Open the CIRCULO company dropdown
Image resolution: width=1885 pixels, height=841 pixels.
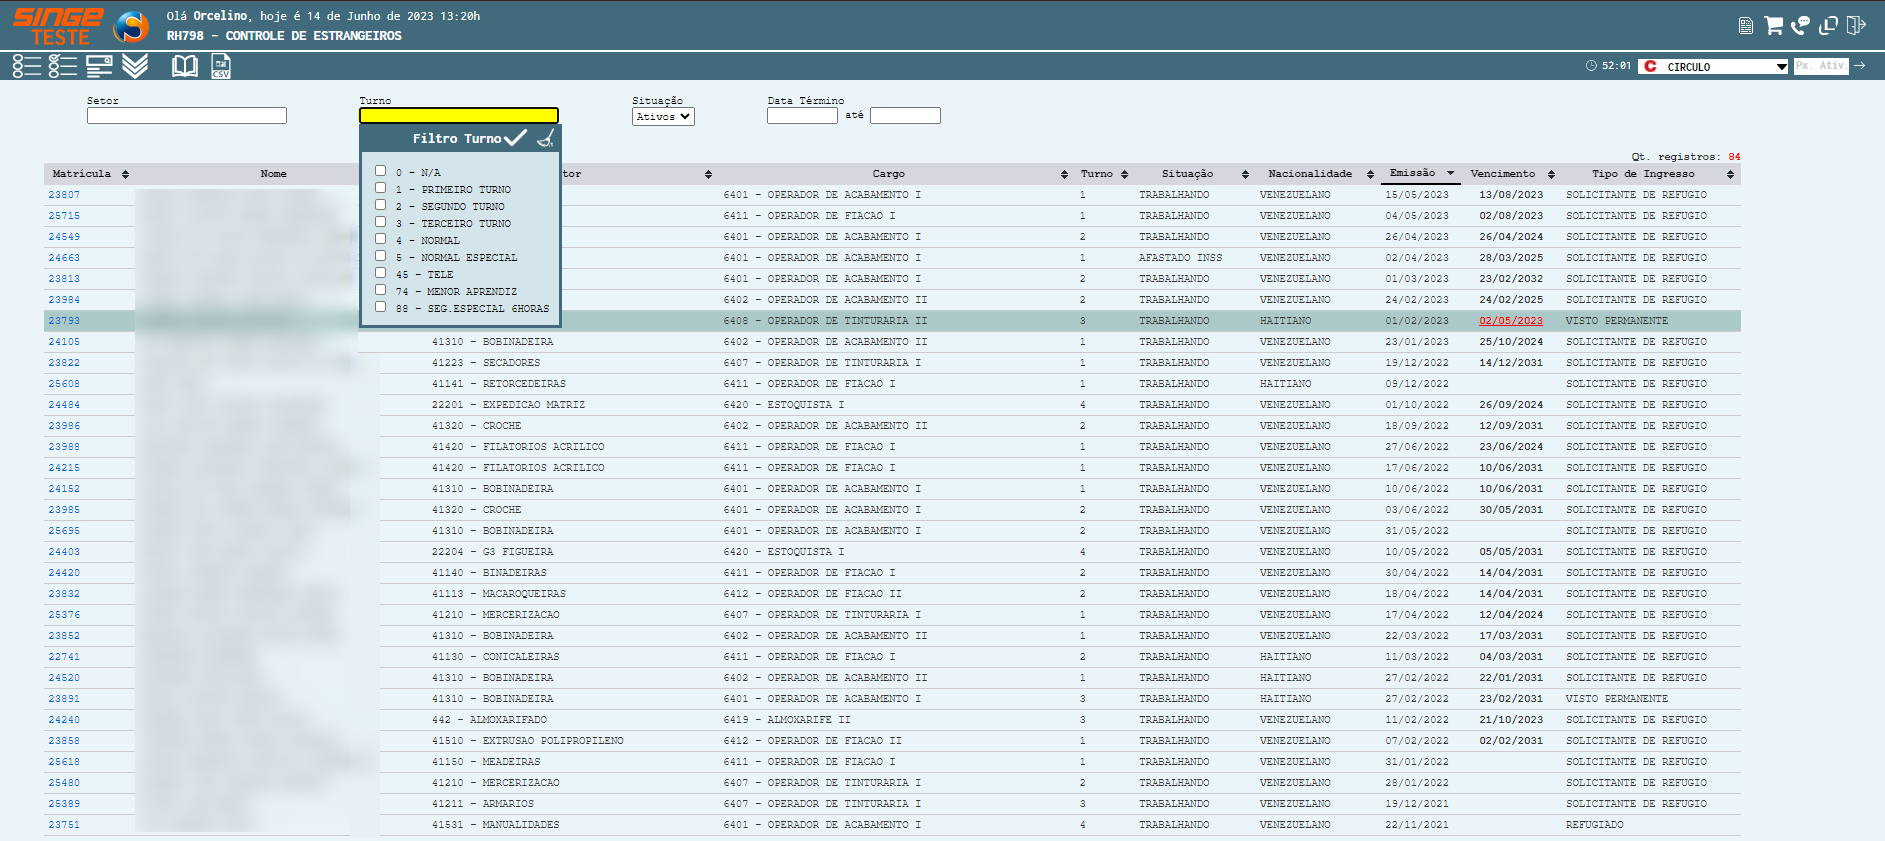(x=1713, y=66)
